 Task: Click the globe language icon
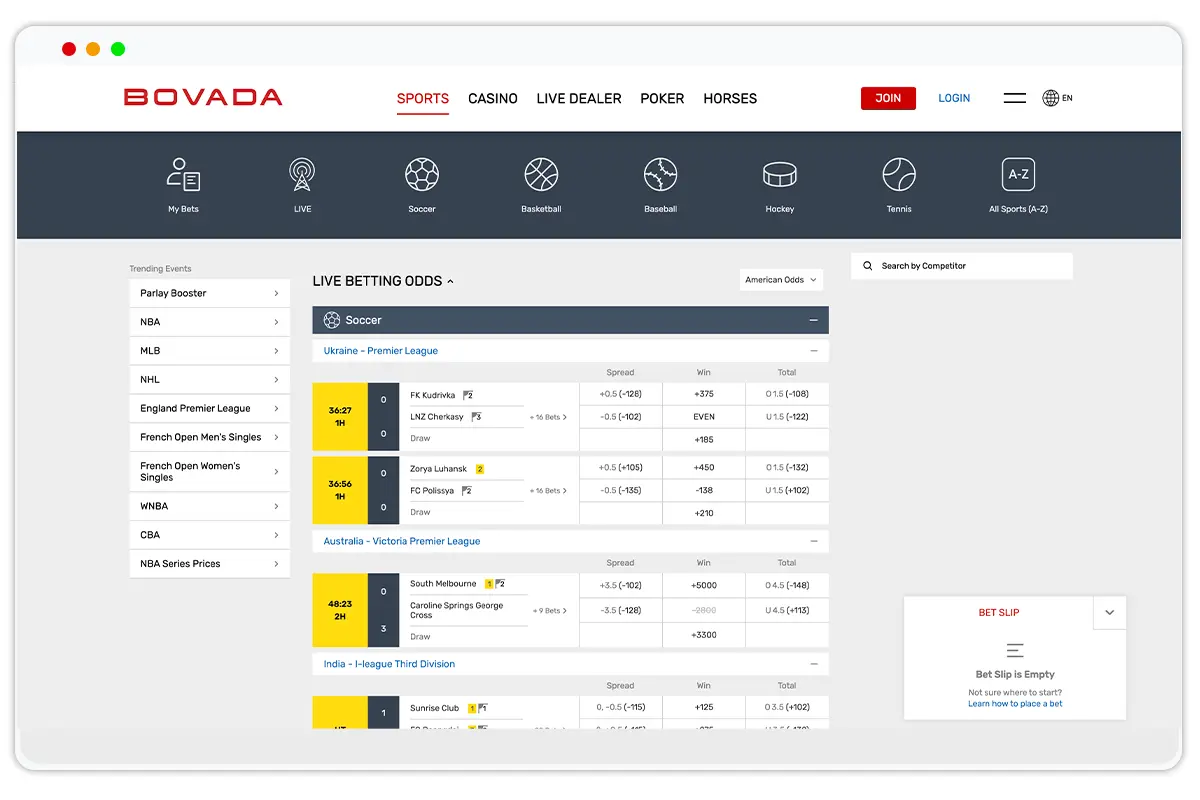click(x=1051, y=98)
